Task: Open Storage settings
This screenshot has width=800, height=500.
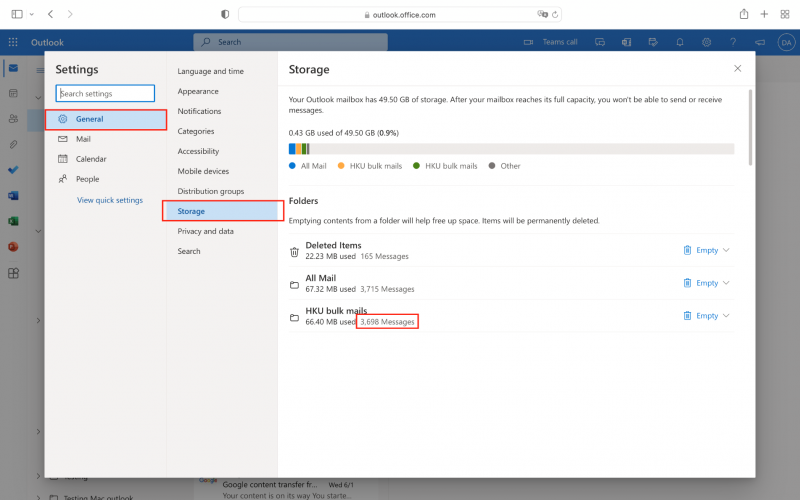Action: (x=222, y=211)
